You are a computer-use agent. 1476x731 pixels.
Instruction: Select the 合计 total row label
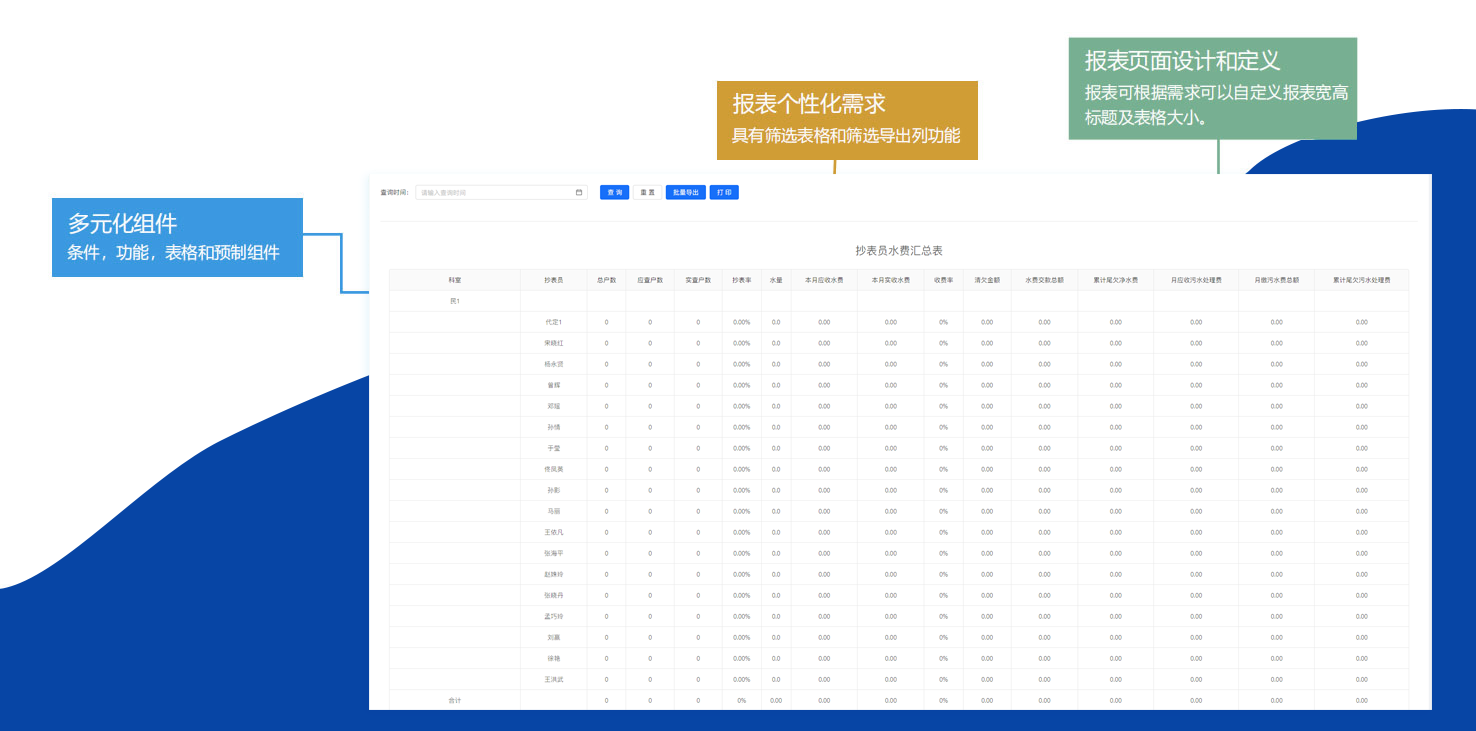tap(455, 700)
